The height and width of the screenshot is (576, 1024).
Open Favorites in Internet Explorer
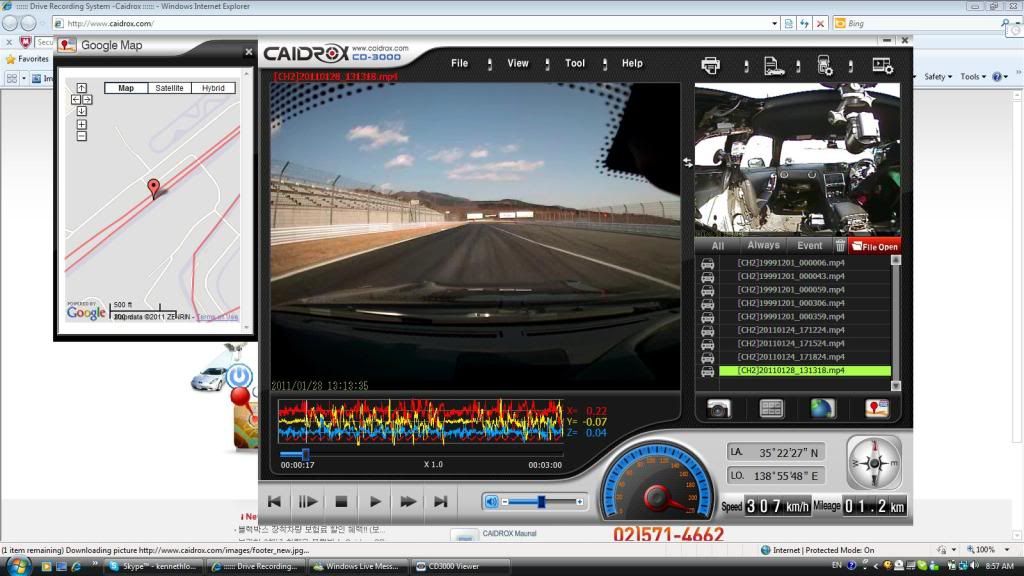tap(27, 59)
